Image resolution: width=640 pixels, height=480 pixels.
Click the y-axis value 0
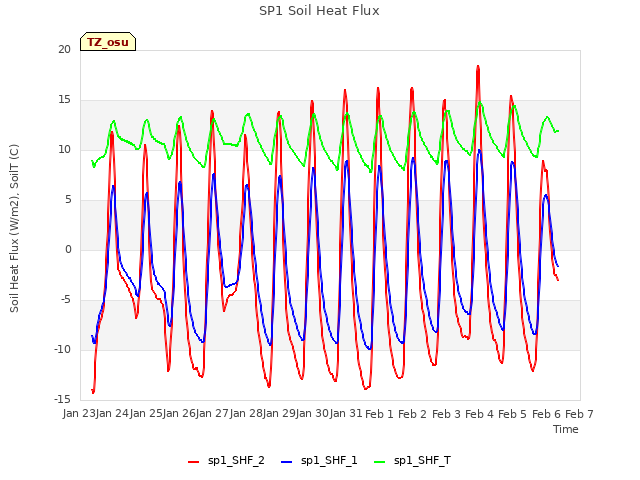tap(68, 250)
